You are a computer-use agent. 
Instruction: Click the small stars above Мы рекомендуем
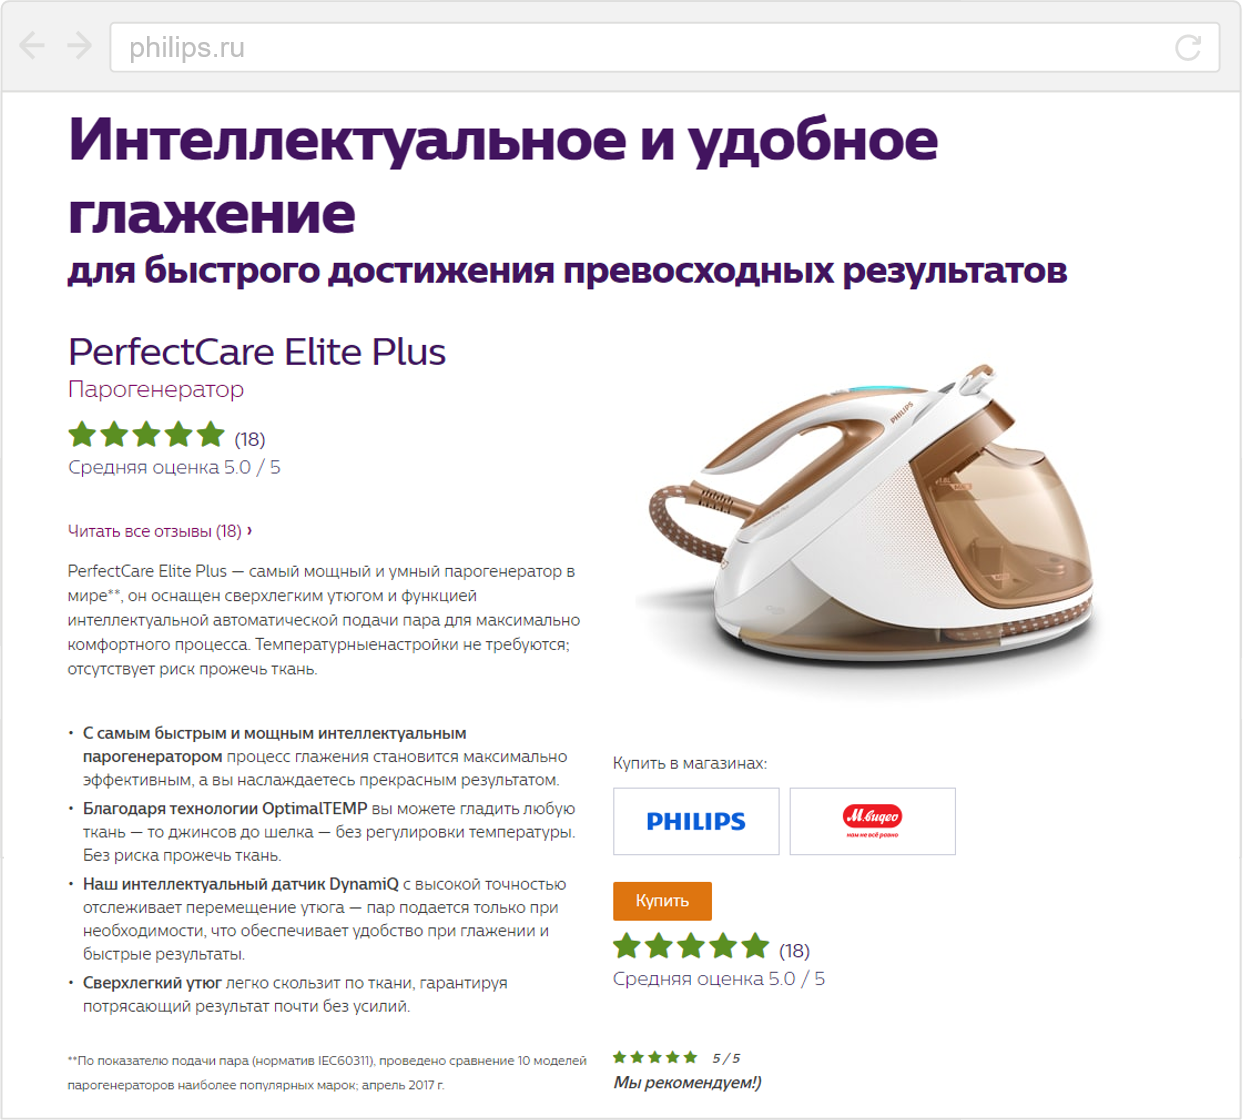click(x=655, y=1057)
